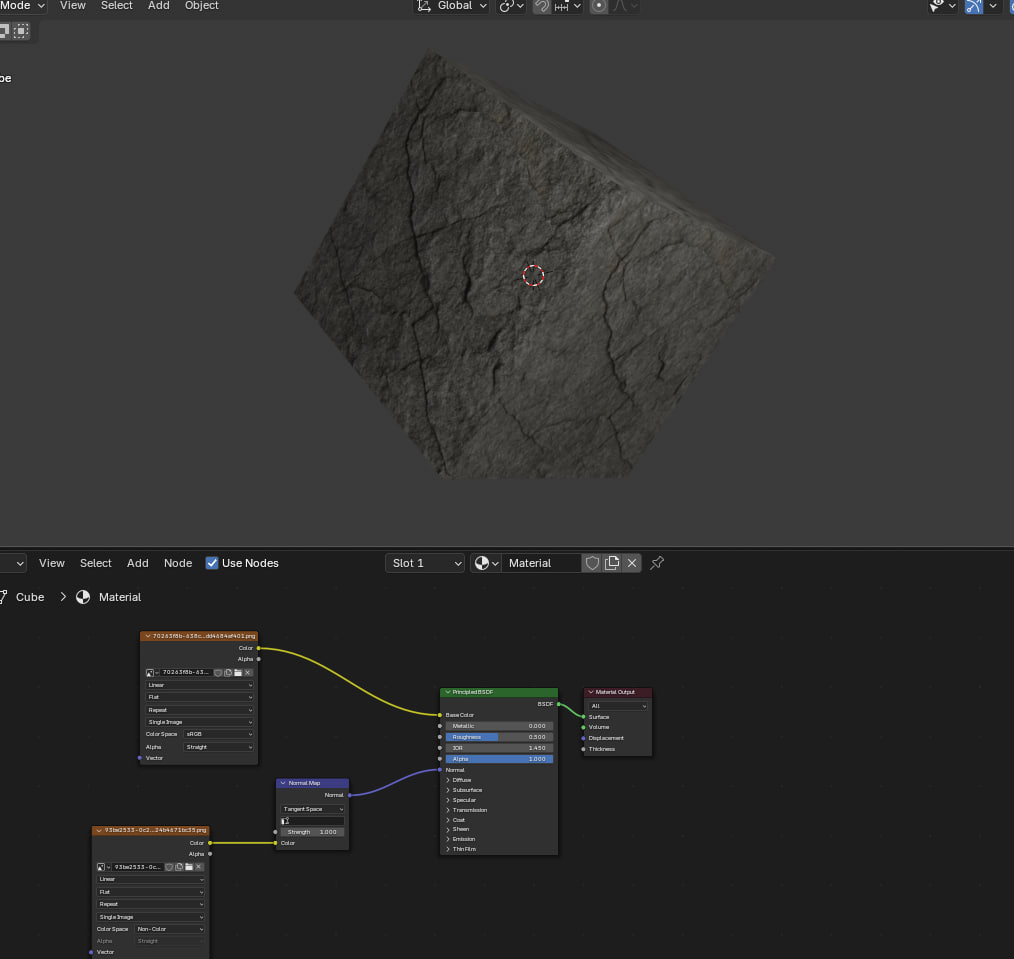Click the Roughness slider in Principled BSDF
The height and width of the screenshot is (959, 1014).
point(498,737)
